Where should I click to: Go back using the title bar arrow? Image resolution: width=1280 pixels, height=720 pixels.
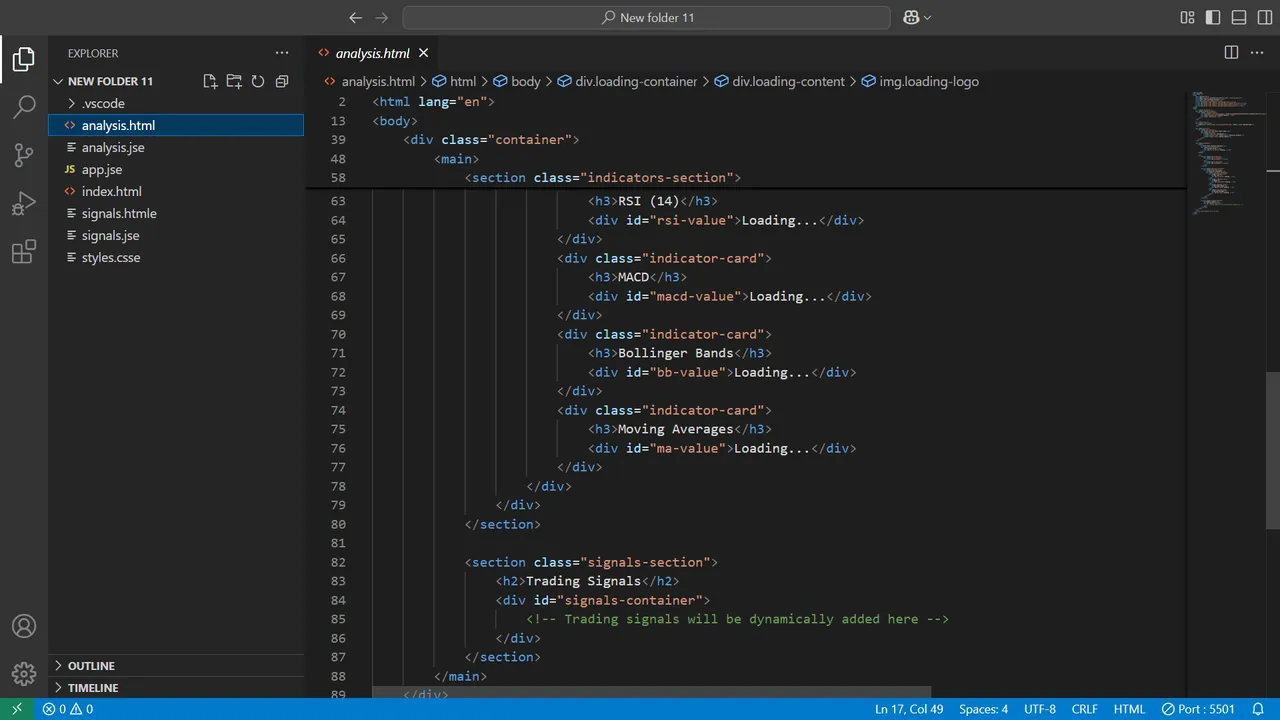coord(356,18)
